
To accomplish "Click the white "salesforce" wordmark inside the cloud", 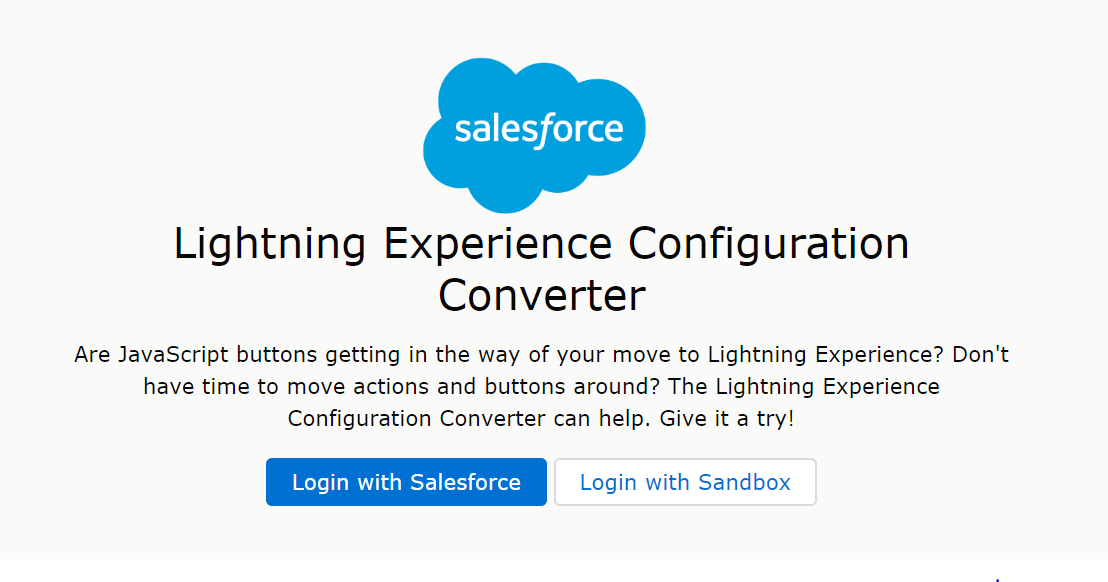I will [x=539, y=131].
